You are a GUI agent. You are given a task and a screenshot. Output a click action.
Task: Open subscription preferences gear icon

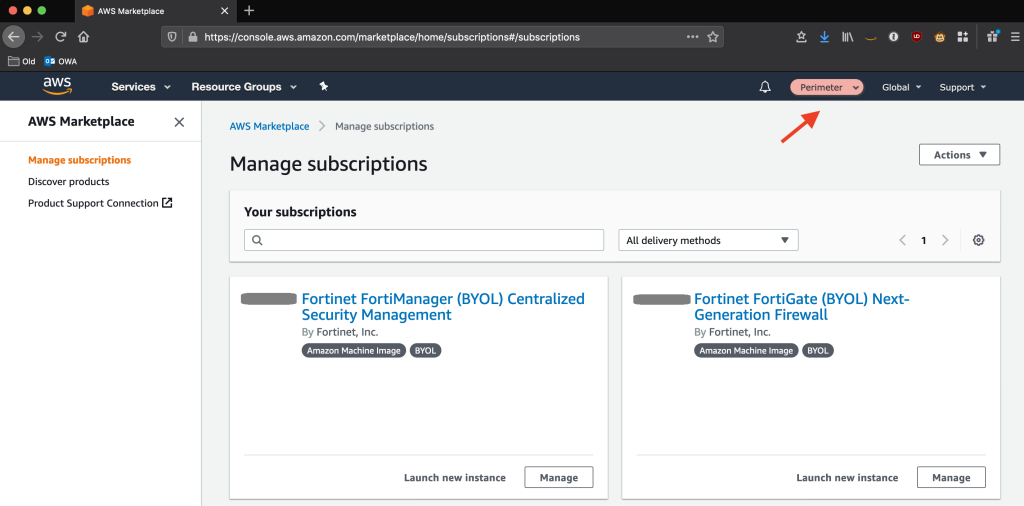pos(978,240)
